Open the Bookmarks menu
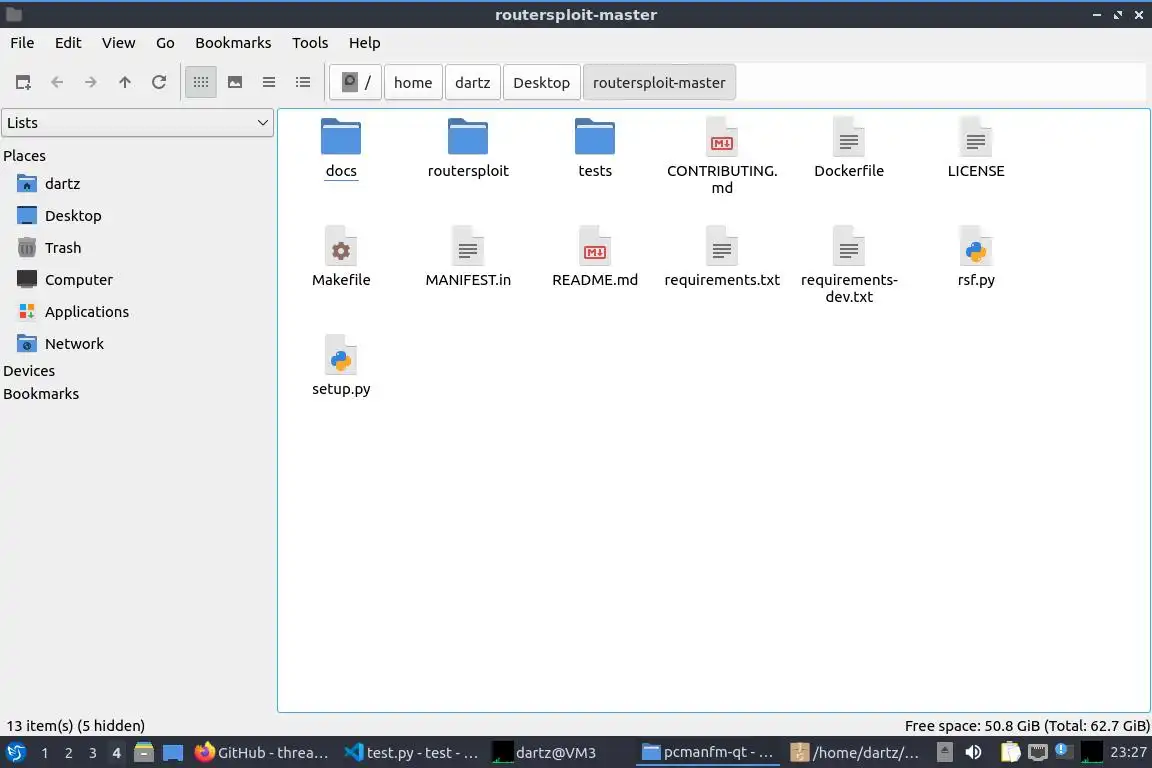 233,43
